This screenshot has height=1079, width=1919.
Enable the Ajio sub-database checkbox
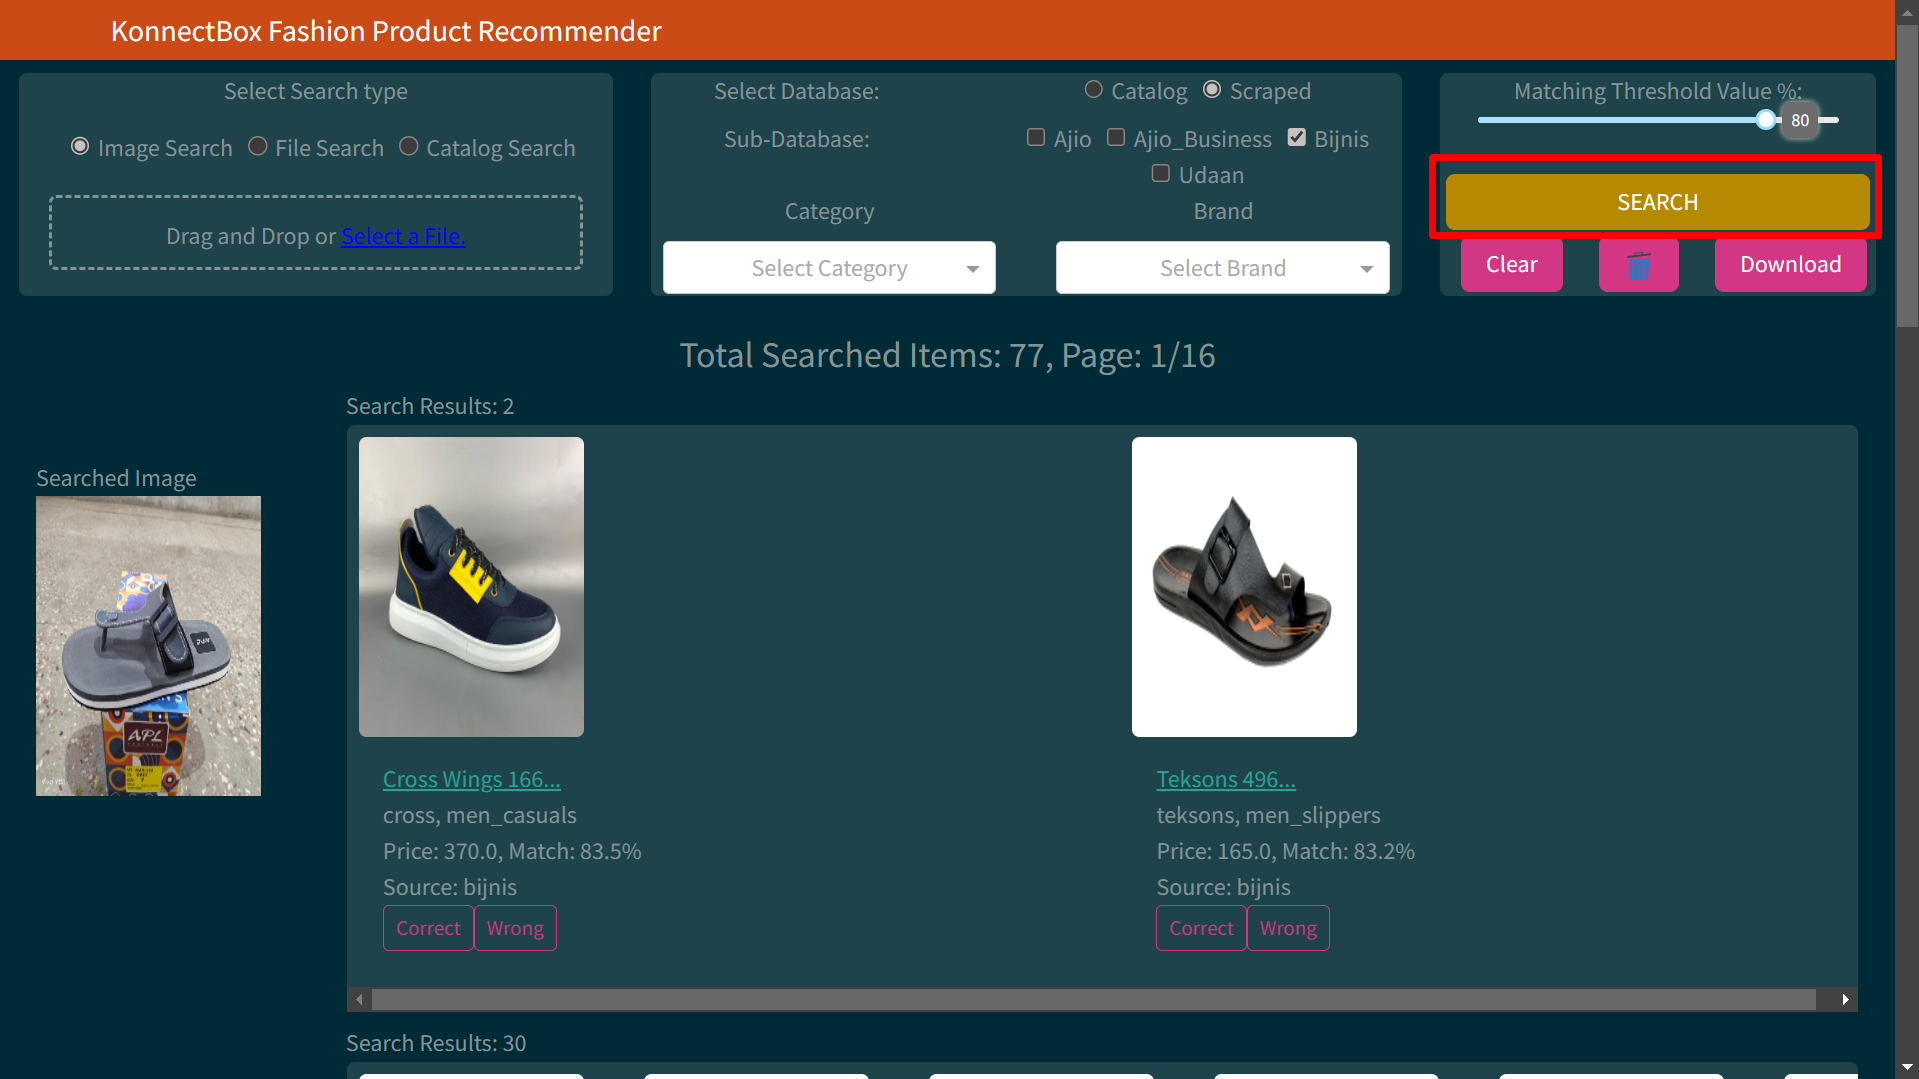pos(1036,138)
